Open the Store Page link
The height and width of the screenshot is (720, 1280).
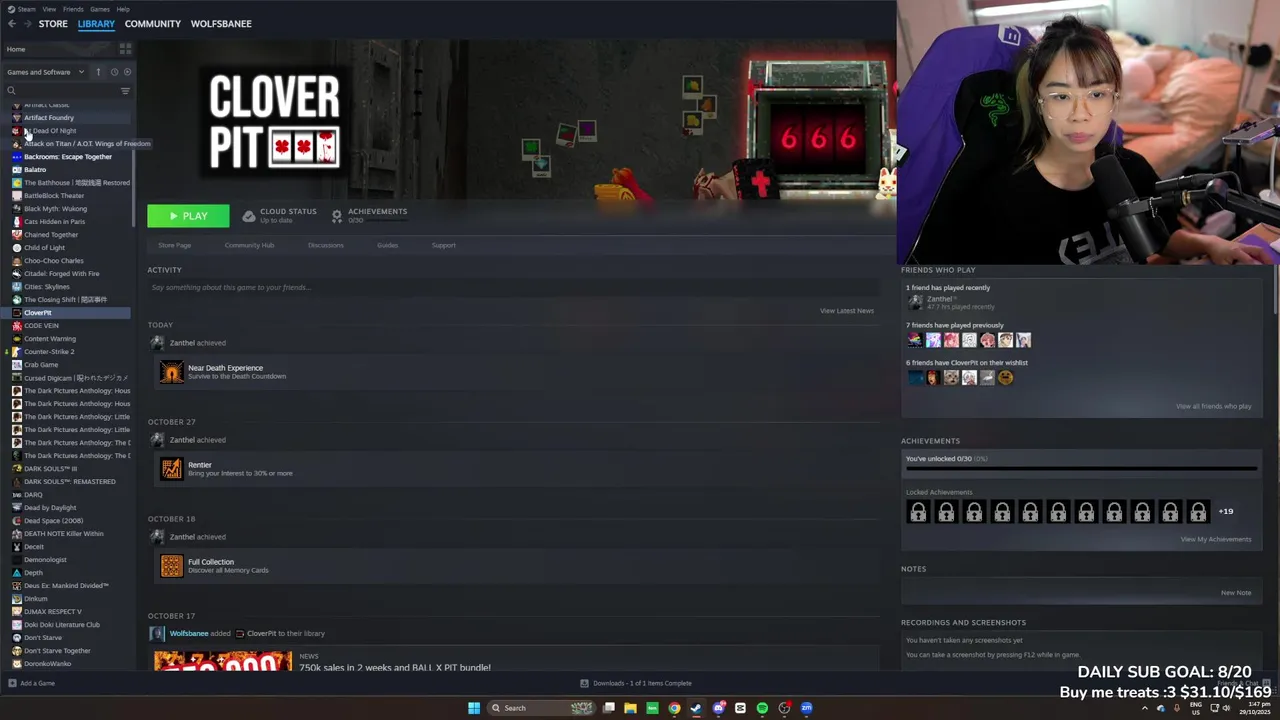click(x=174, y=245)
